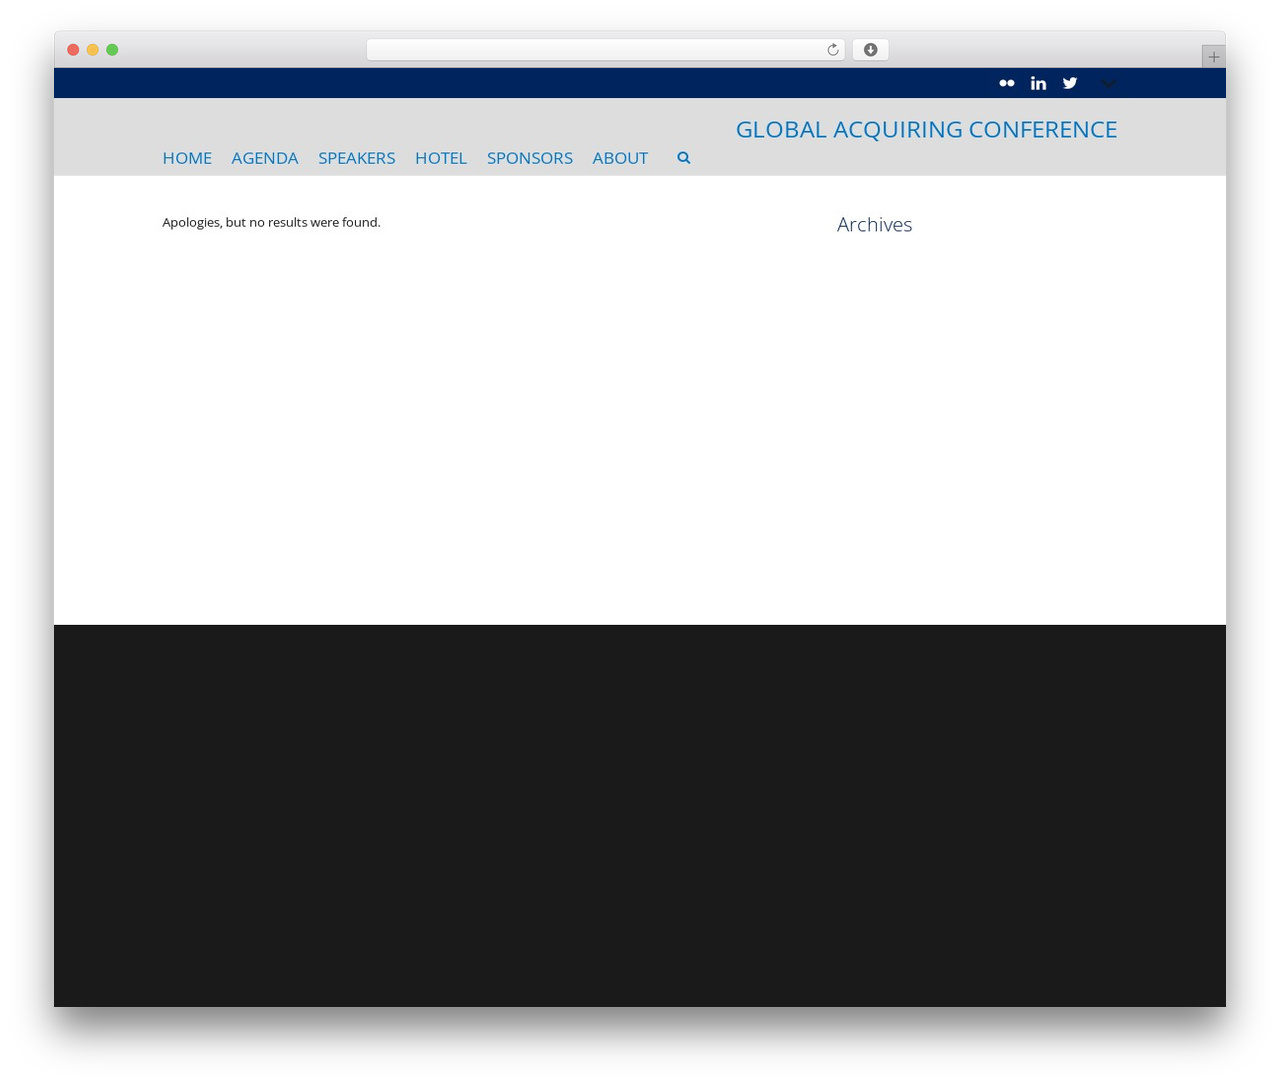Viewport: 1280px width, 1084px height.
Task: Minimize the window with yellow button
Action: (x=93, y=50)
